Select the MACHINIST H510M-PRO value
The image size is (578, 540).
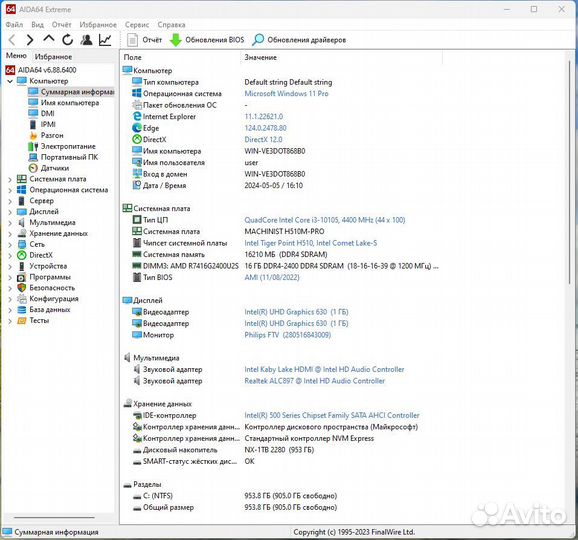coord(284,231)
